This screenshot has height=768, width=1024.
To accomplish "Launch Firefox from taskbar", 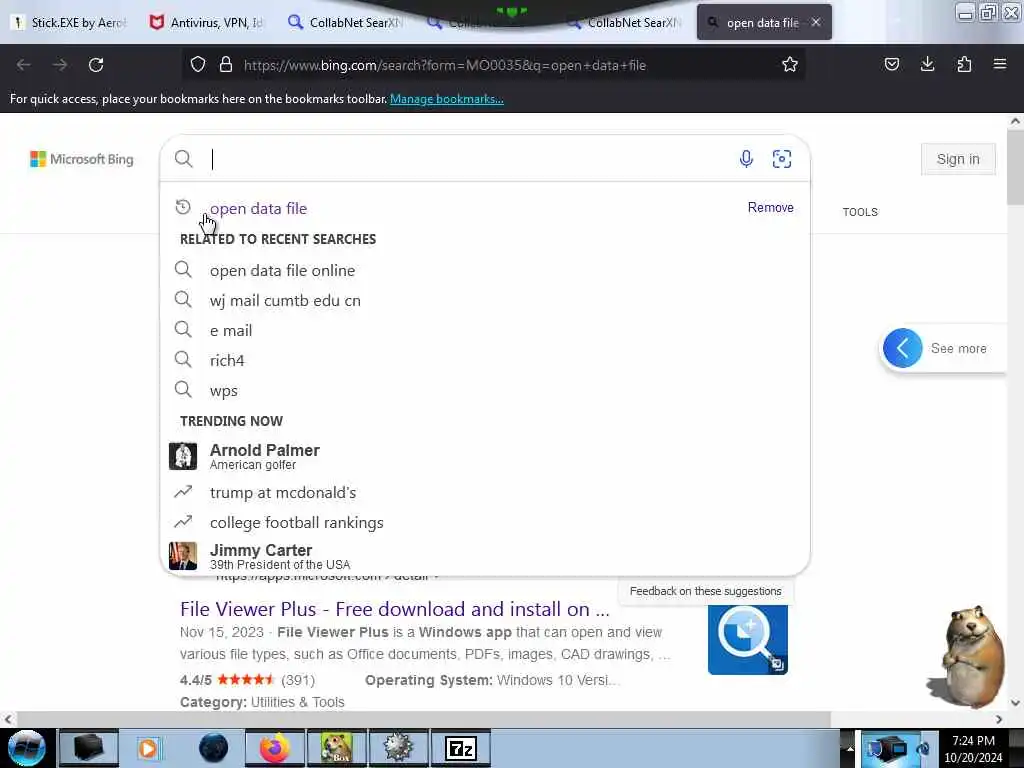I will point(274,748).
